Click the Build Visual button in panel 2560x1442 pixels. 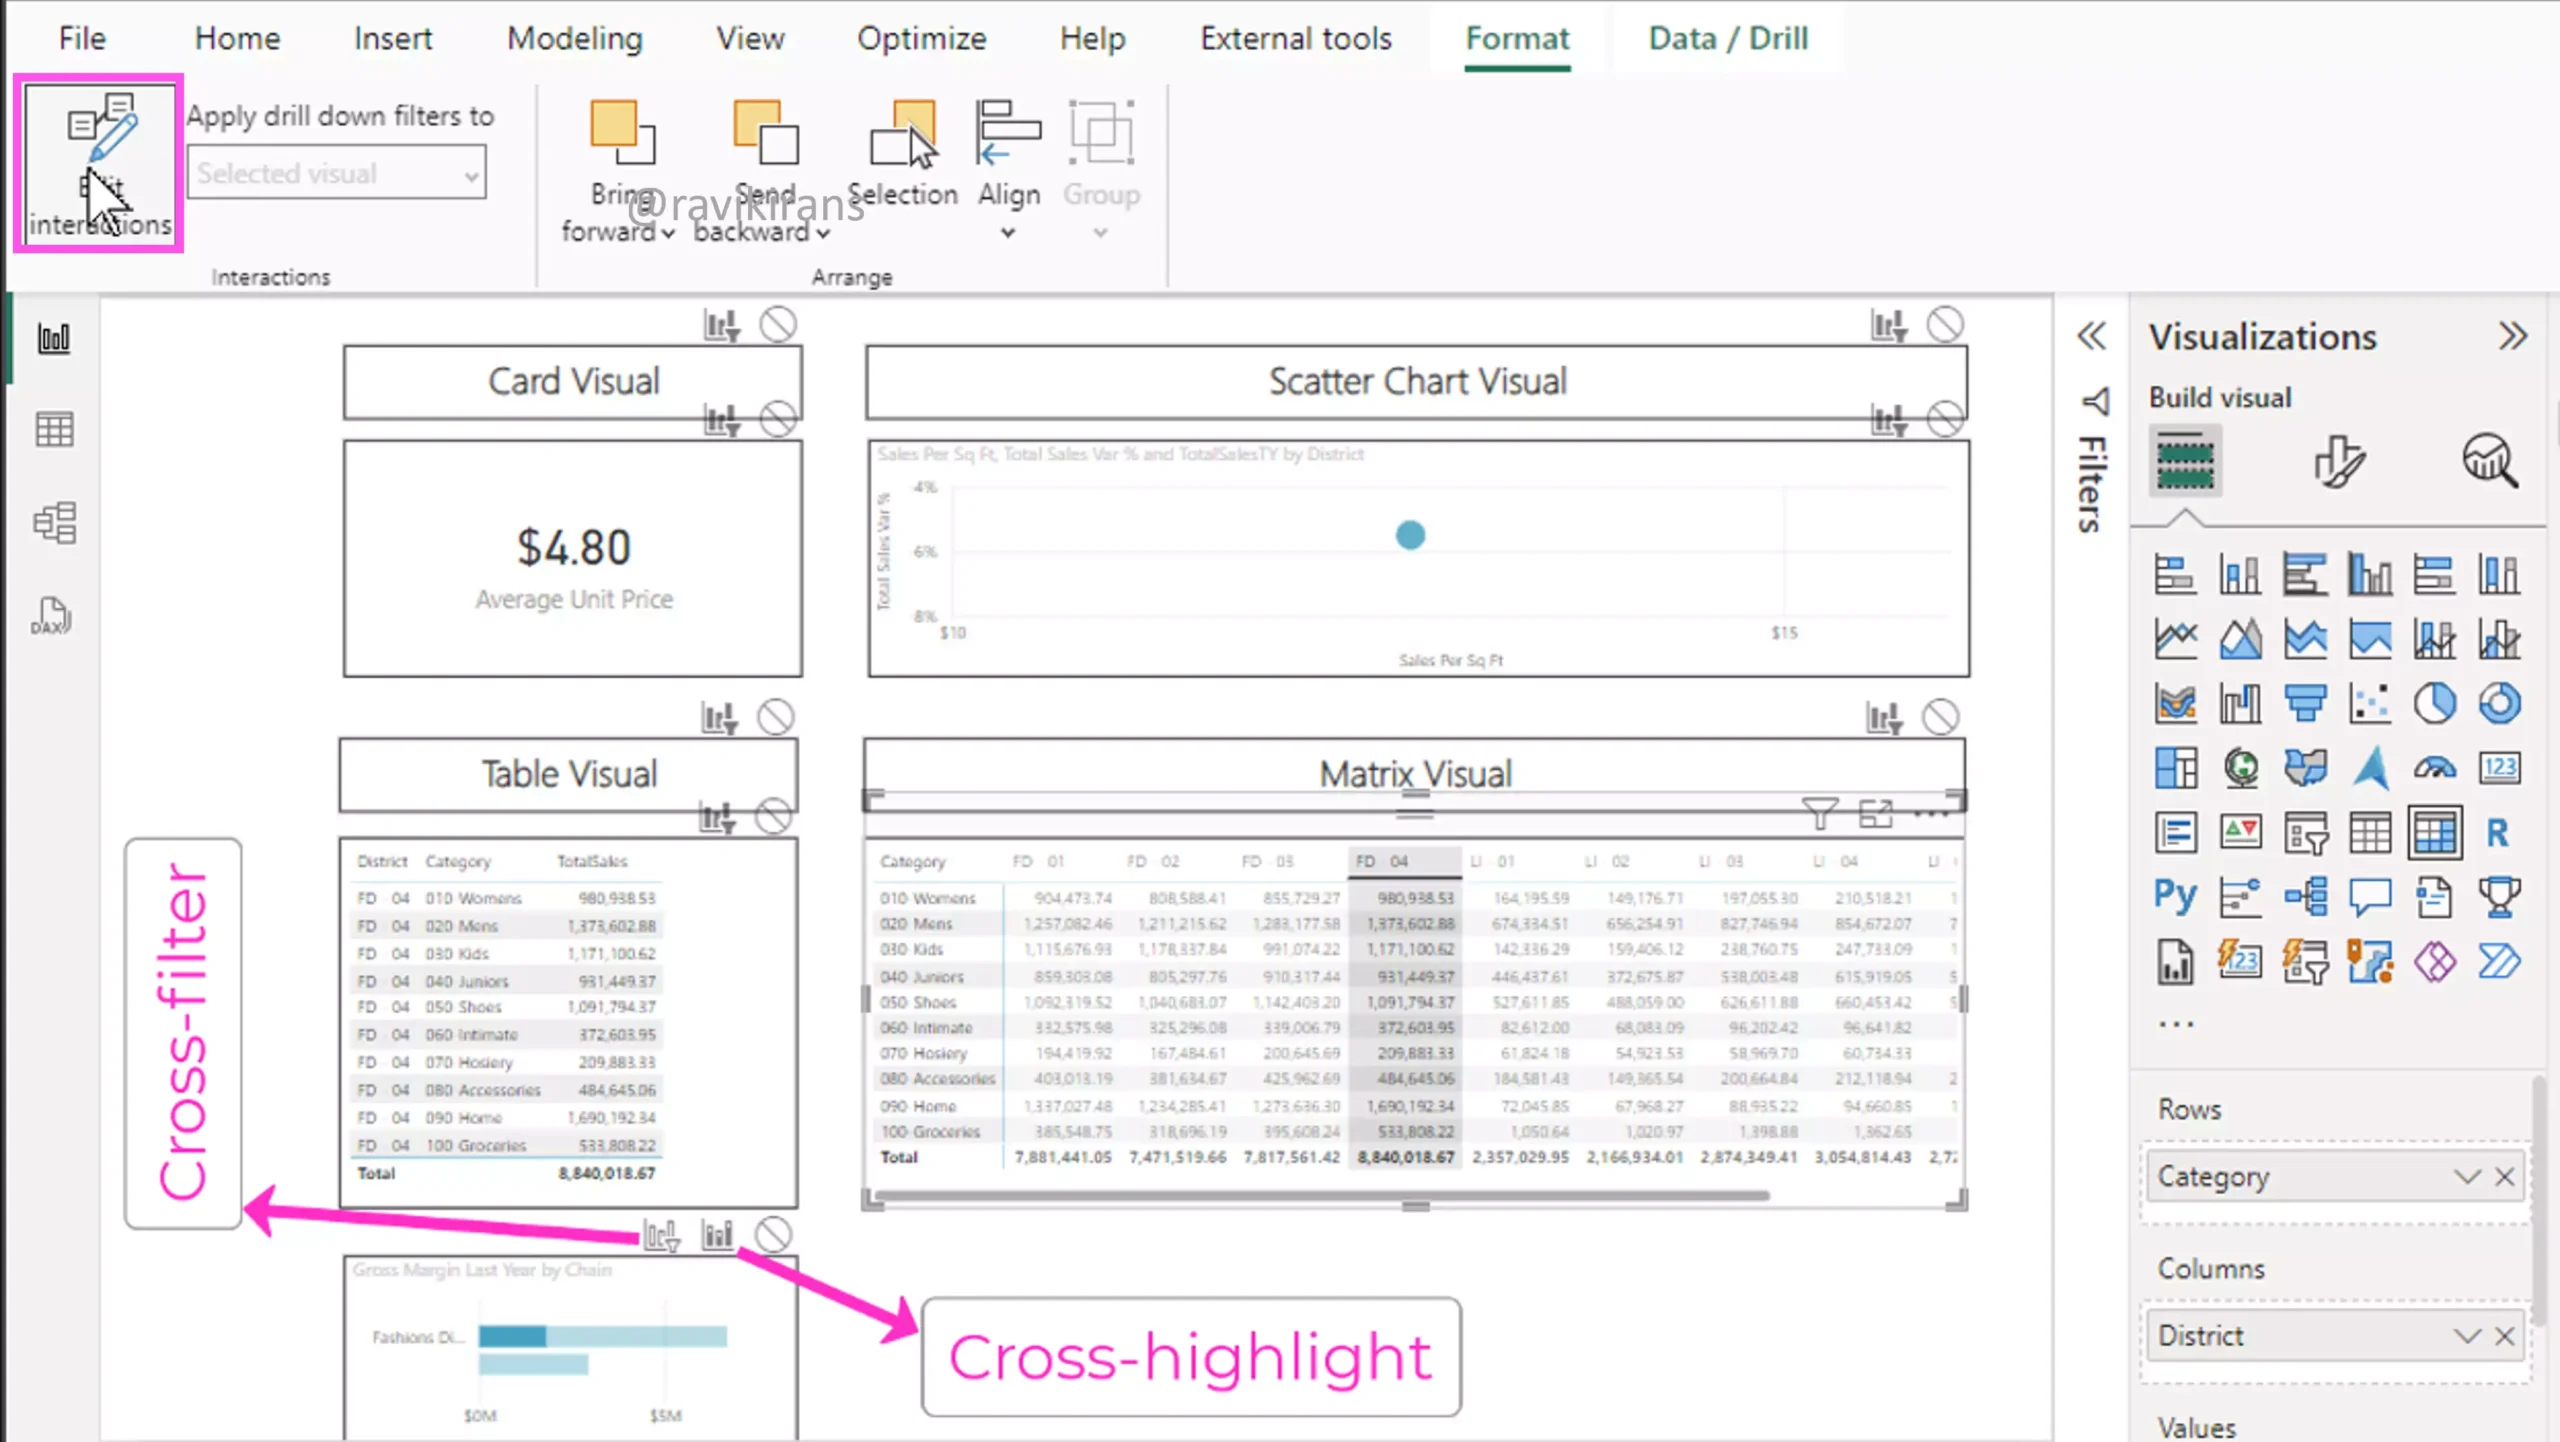coord(2185,459)
